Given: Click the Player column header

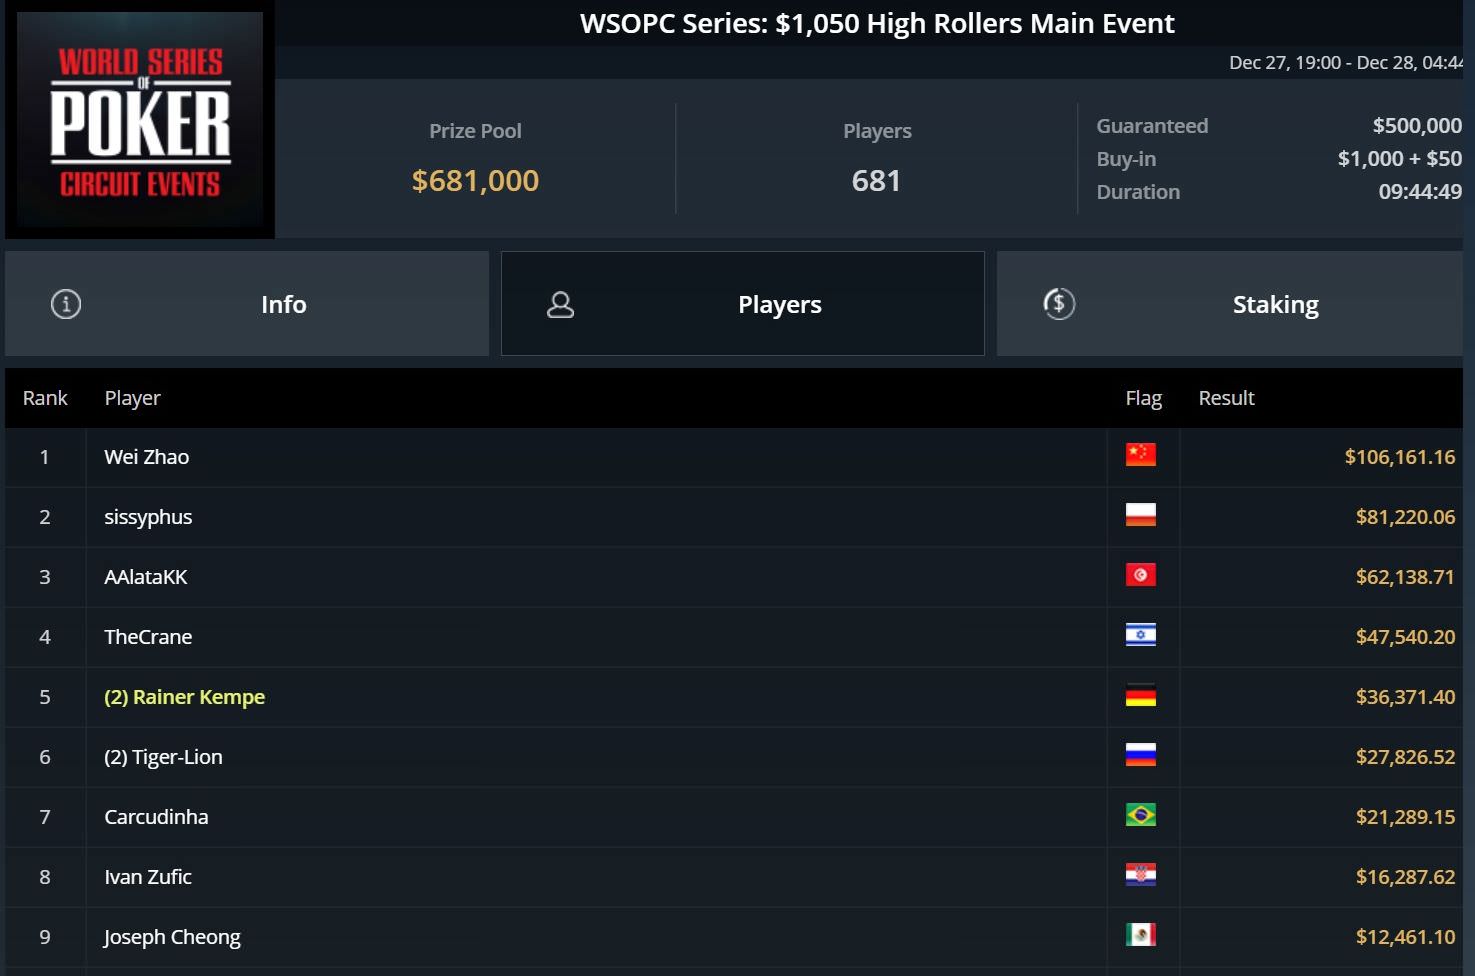Looking at the screenshot, I should click(132, 398).
